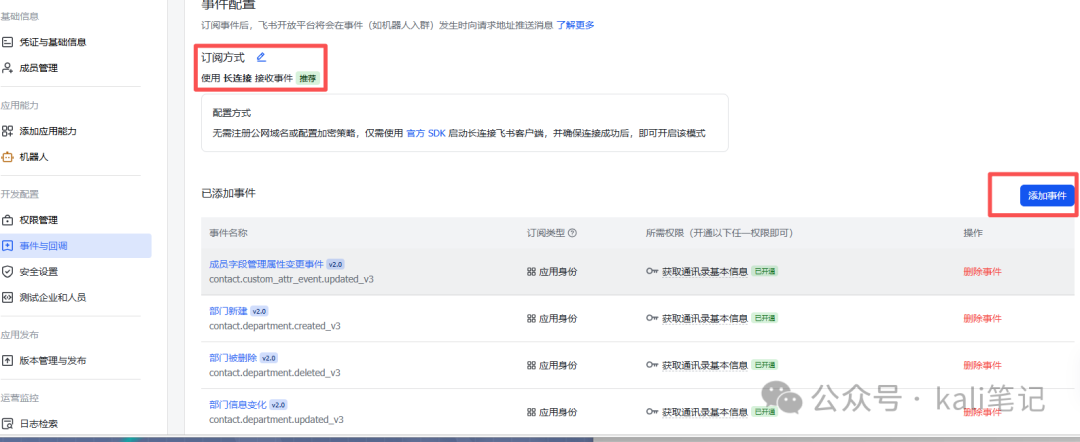
Task: Click 应用身份 icon in 部门新建 row
Action: [x=531, y=318]
